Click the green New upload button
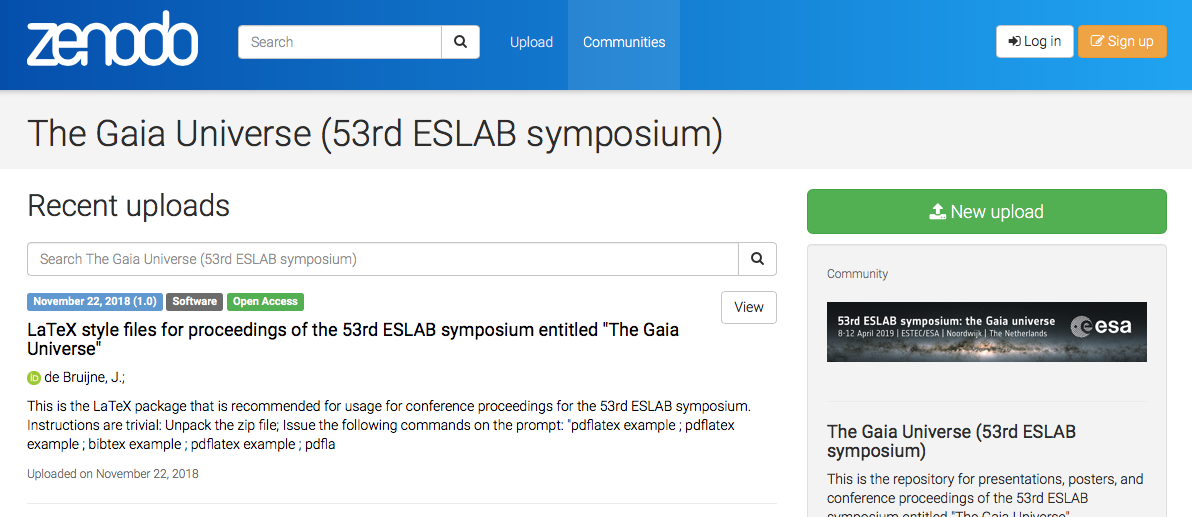The height and width of the screenshot is (517, 1192). 987,211
